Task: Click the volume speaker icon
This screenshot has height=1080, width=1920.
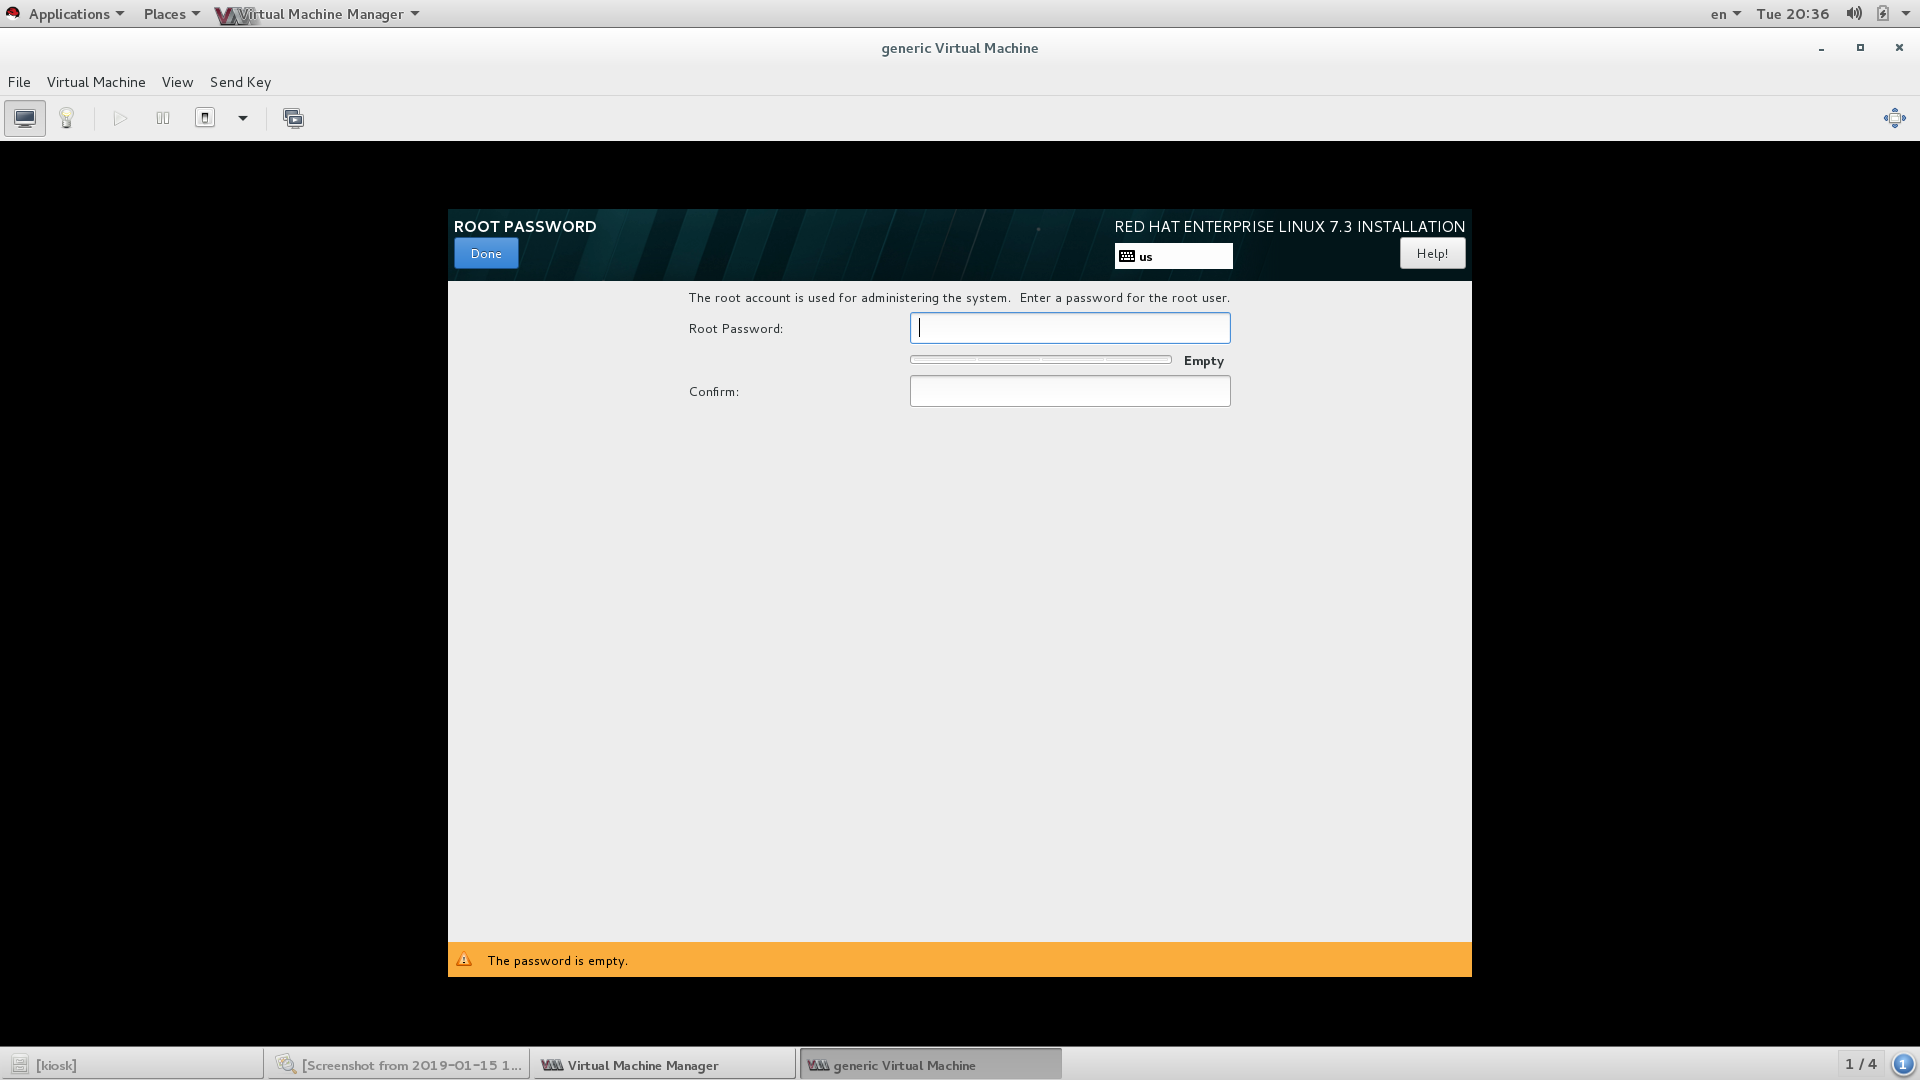Action: pos(1853,14)
